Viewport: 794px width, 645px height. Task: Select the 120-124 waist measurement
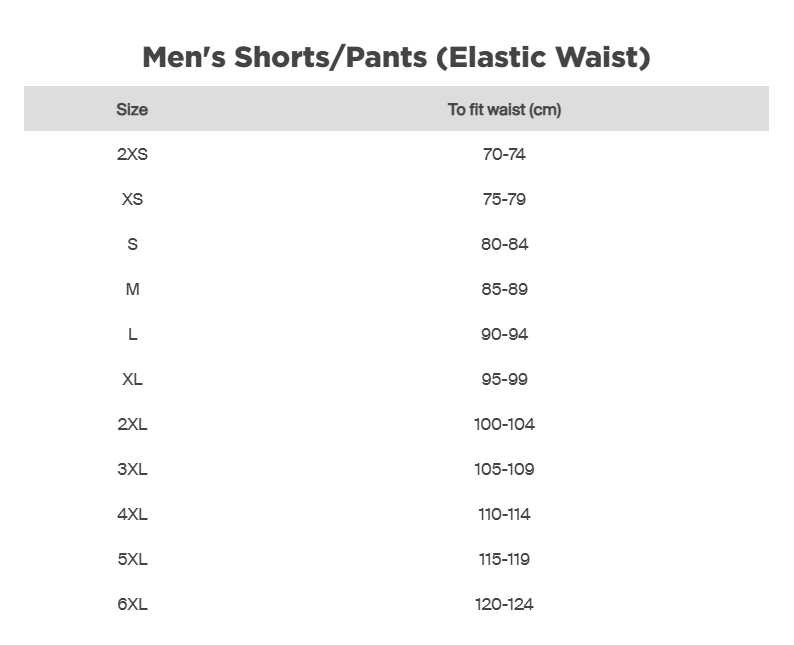click(504, 604)
